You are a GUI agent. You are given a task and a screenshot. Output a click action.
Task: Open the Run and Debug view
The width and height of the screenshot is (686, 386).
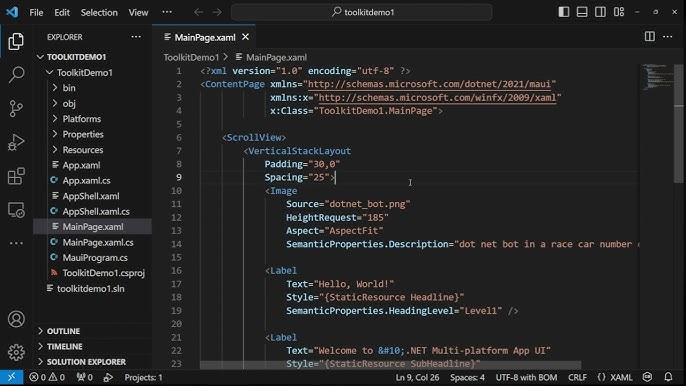[x=16, y=142]
